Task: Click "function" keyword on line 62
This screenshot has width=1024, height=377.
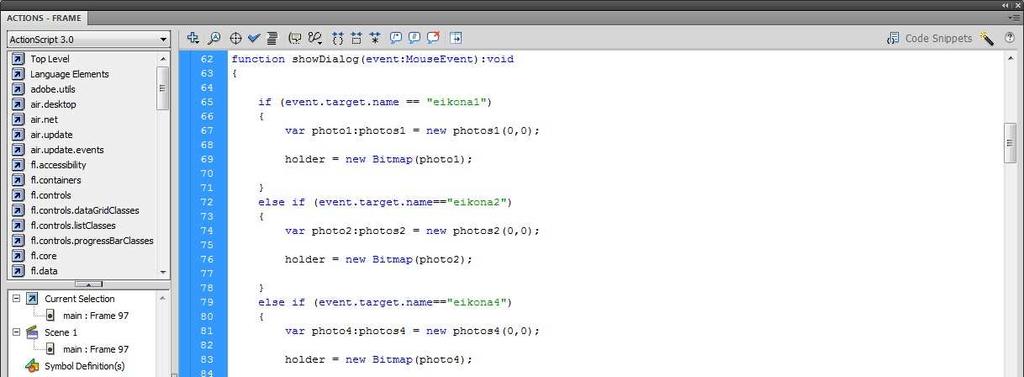Action: (x=258, y=59)
